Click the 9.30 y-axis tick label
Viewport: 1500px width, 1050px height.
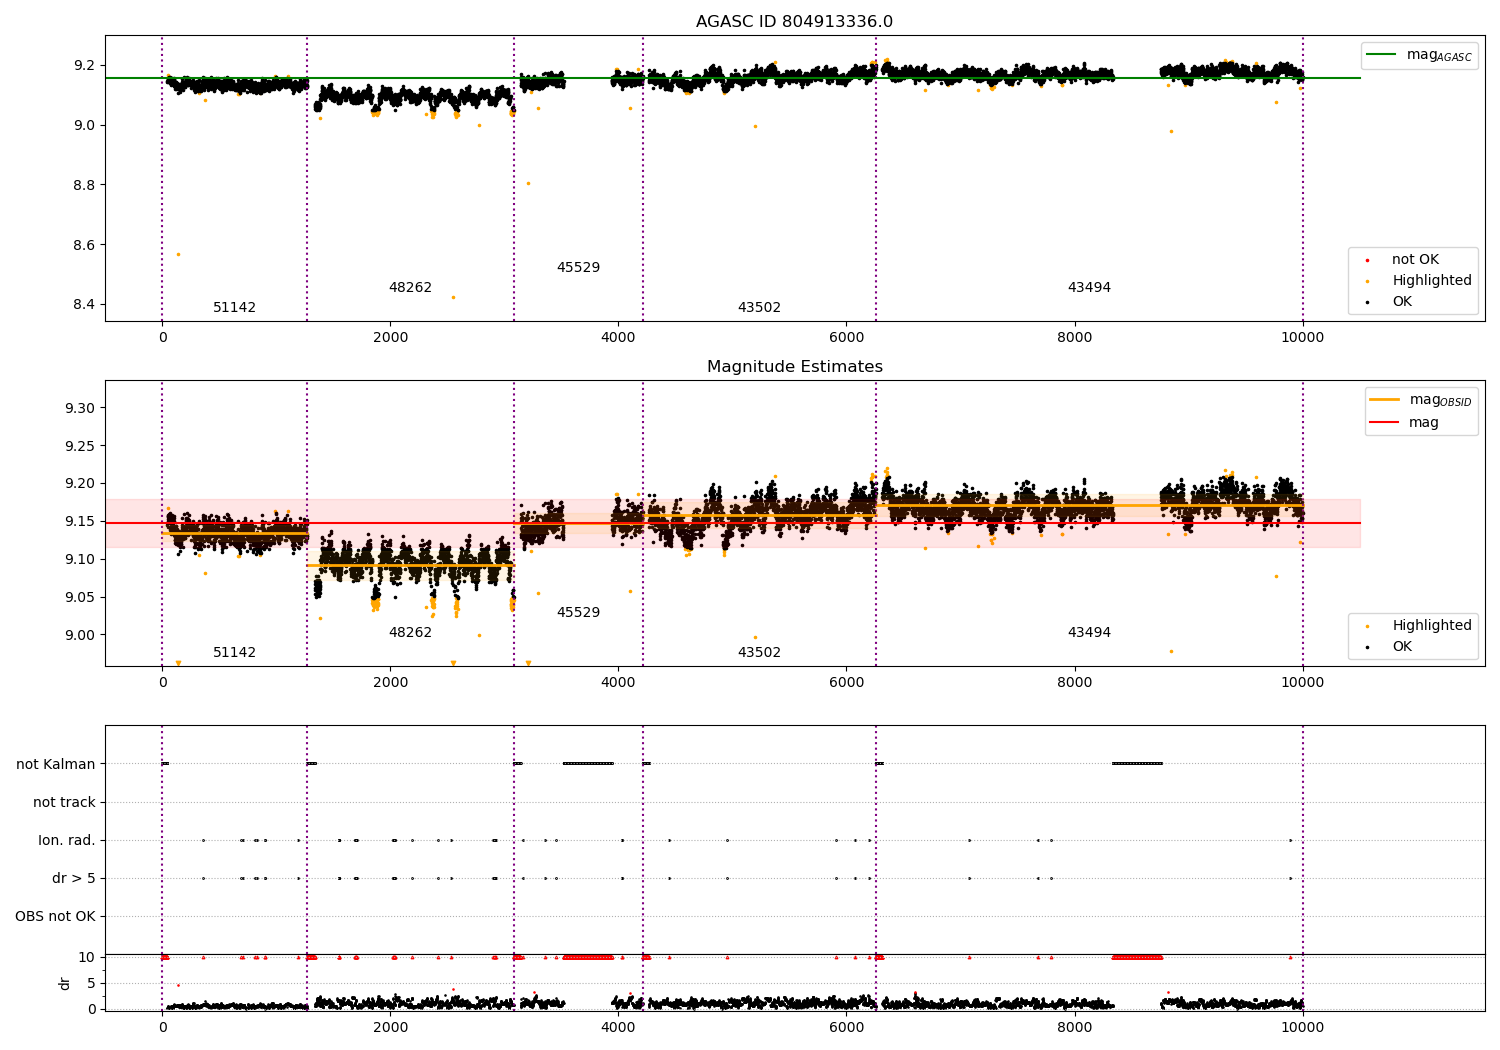tap(80, 408)
